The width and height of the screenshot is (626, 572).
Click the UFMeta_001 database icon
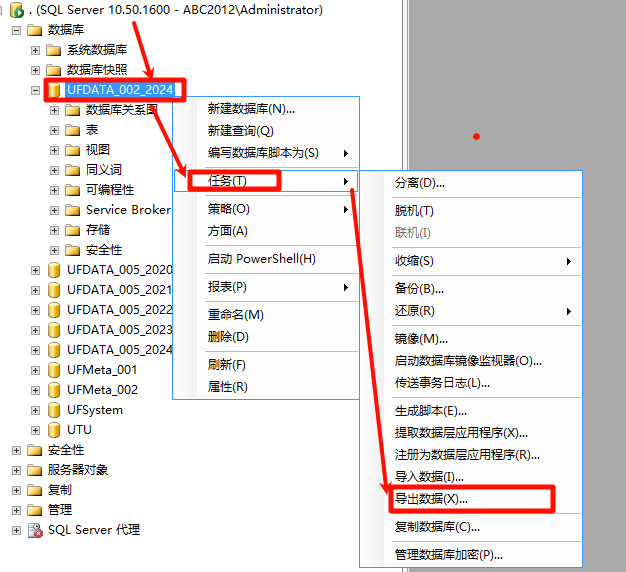[x=54, y=370]
